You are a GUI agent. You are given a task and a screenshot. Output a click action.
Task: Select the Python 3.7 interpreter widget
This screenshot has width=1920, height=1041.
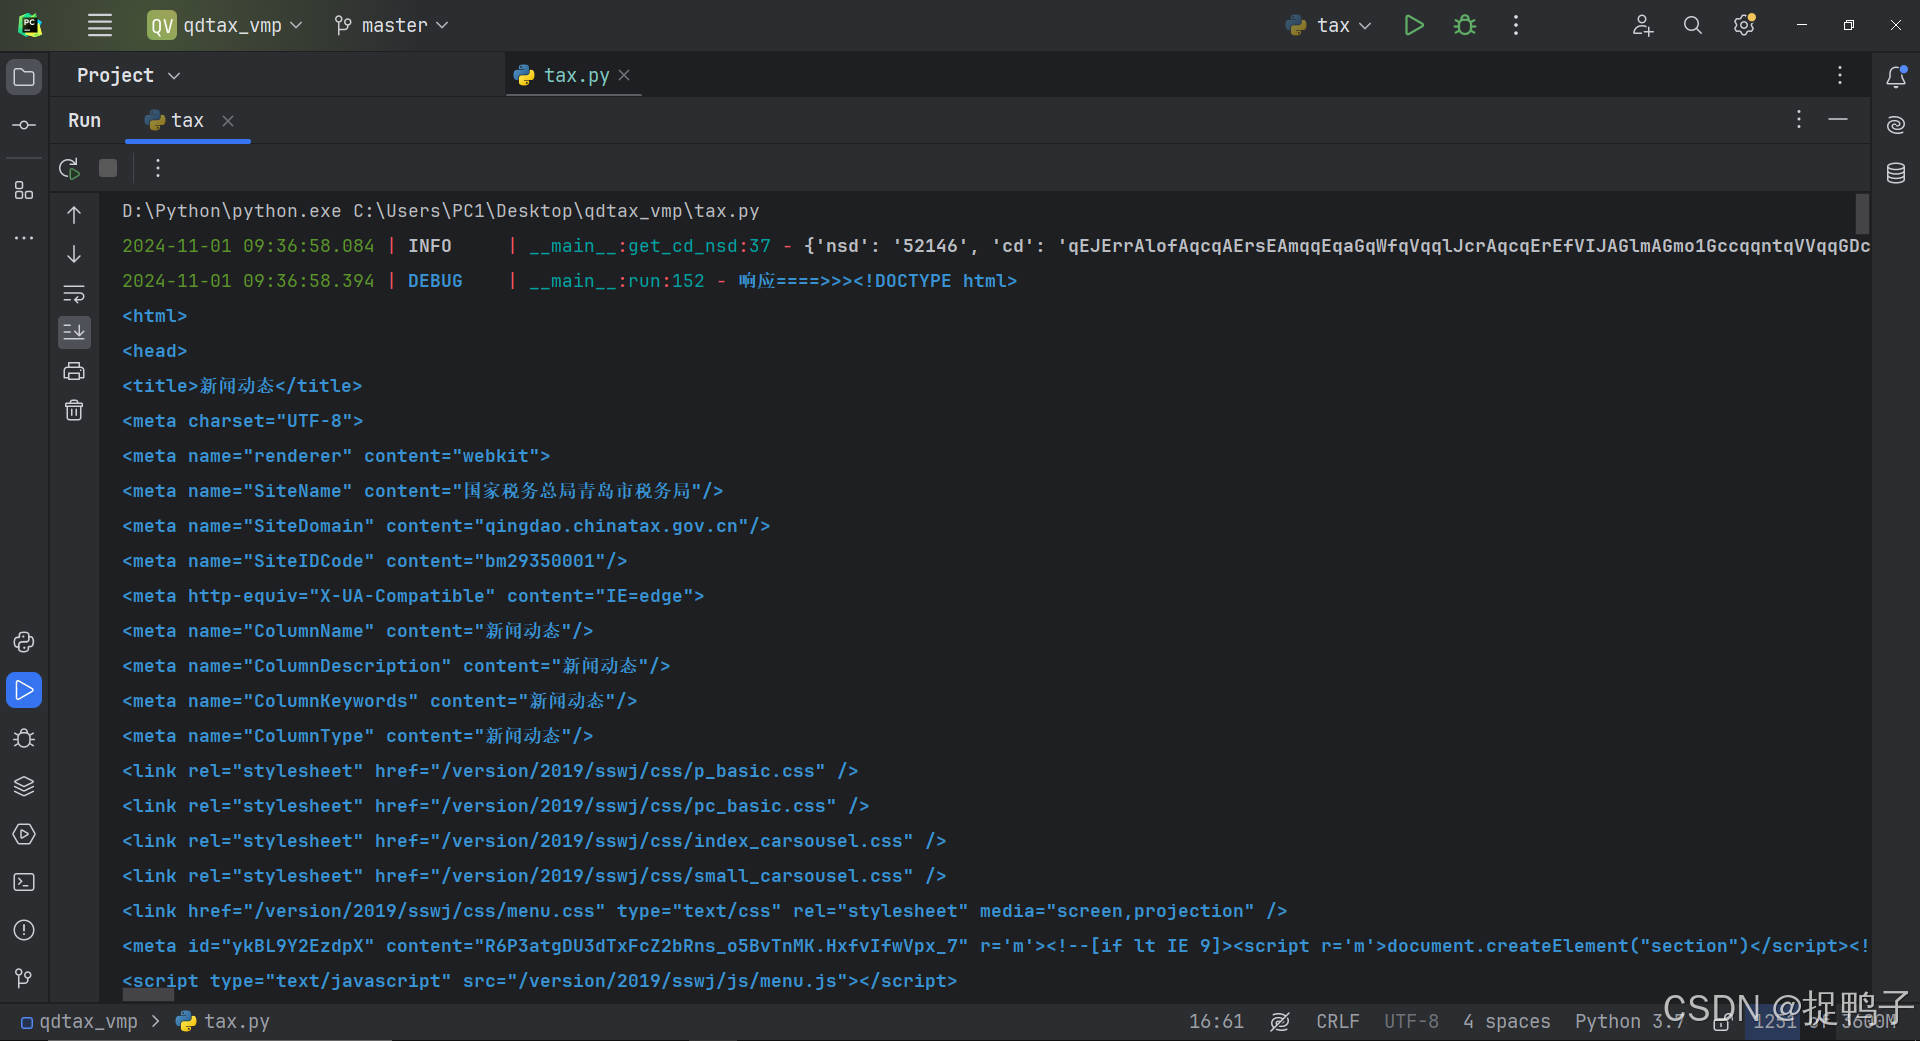pos(1630,1021)
